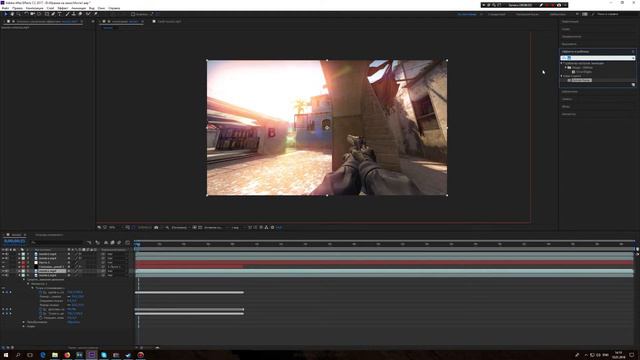Select the Clone Stamp tool
Screen dimensions: 640x360
(73, 14)
